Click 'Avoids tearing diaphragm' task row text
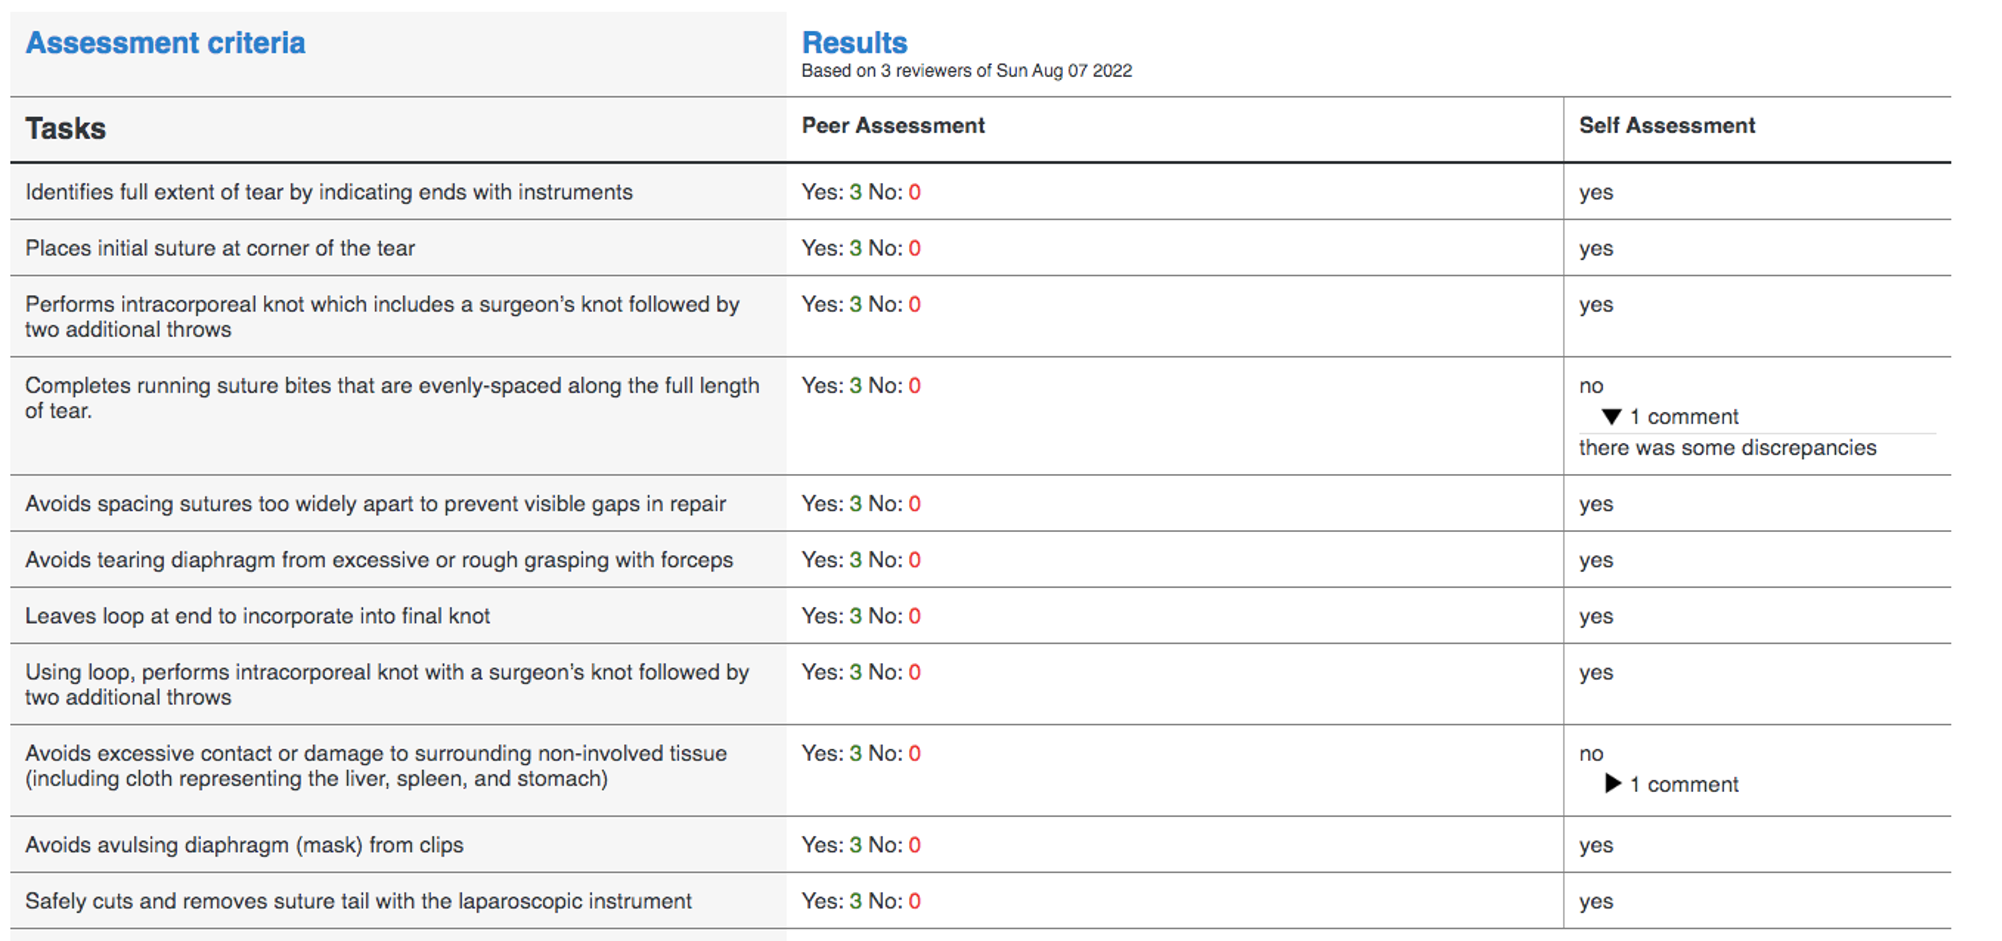This screenshot has height=941, width=2002. click(x=379, y=560)
